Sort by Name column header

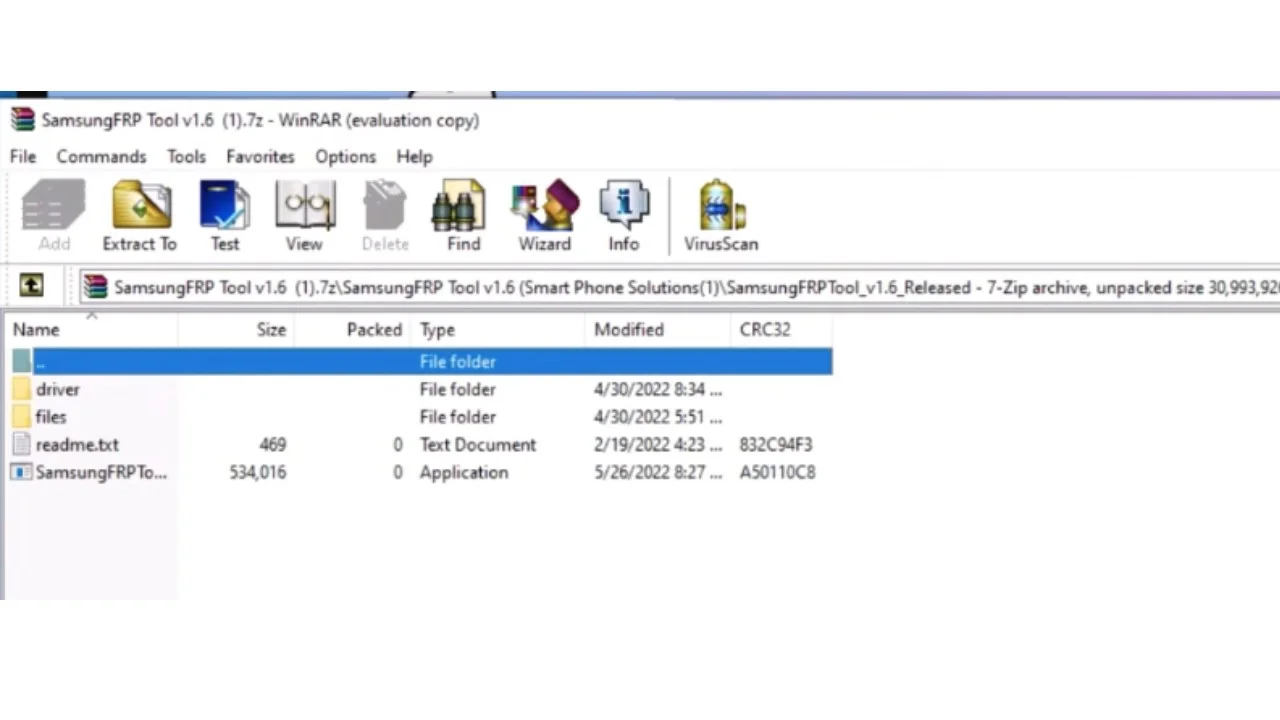pos(91,330)
